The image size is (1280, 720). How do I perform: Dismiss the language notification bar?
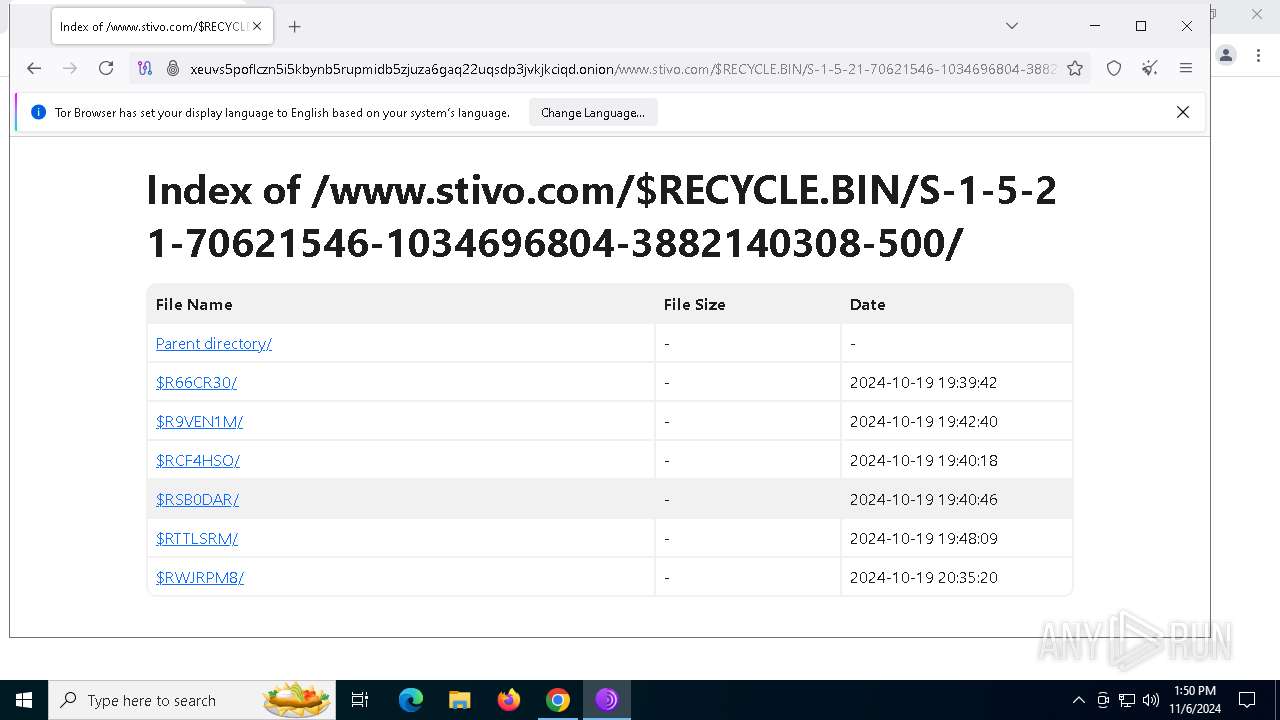pos(1183,112)
